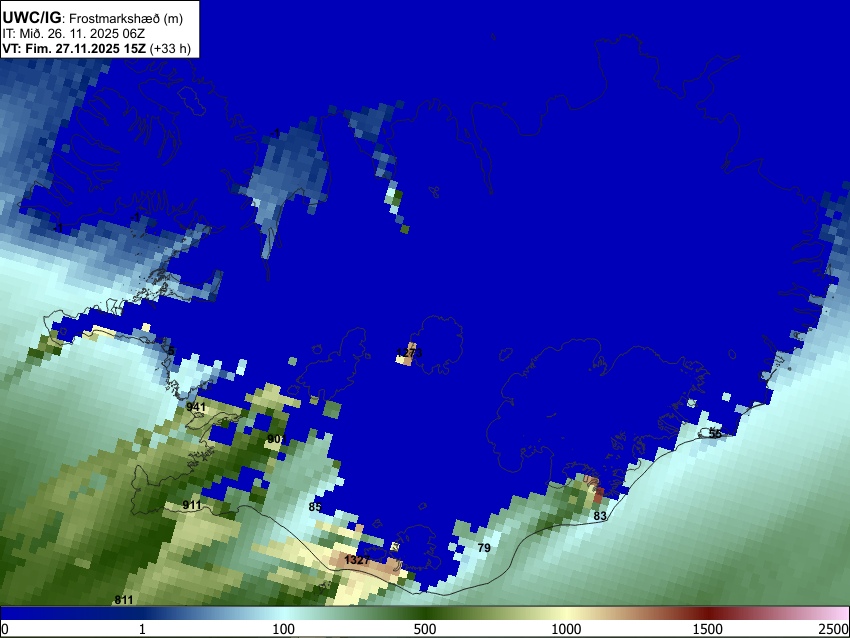Click the 83 map label
This screenshot has width=850, height=638.
click(x=600, y=516)
